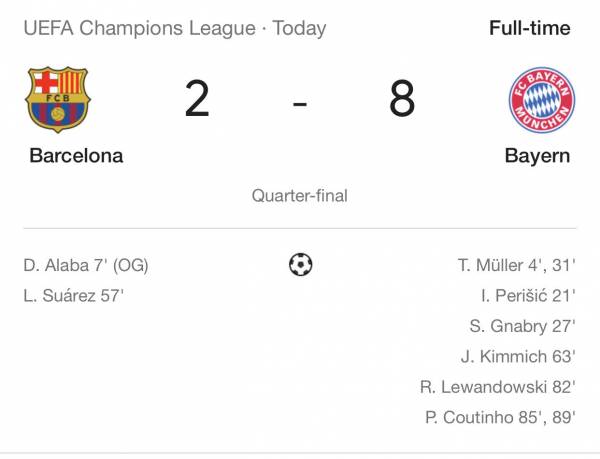Select J. Kimmich 63' scorer entry
Image resolution: width=600 pixels, height=459 pixels.
pyautogui.click(x=518, y=356)
